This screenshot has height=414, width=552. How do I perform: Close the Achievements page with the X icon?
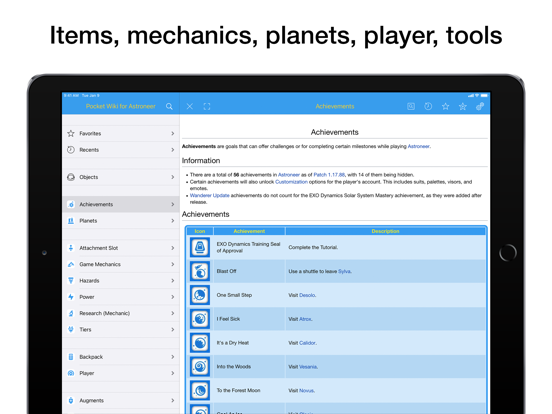pos(189,106)
